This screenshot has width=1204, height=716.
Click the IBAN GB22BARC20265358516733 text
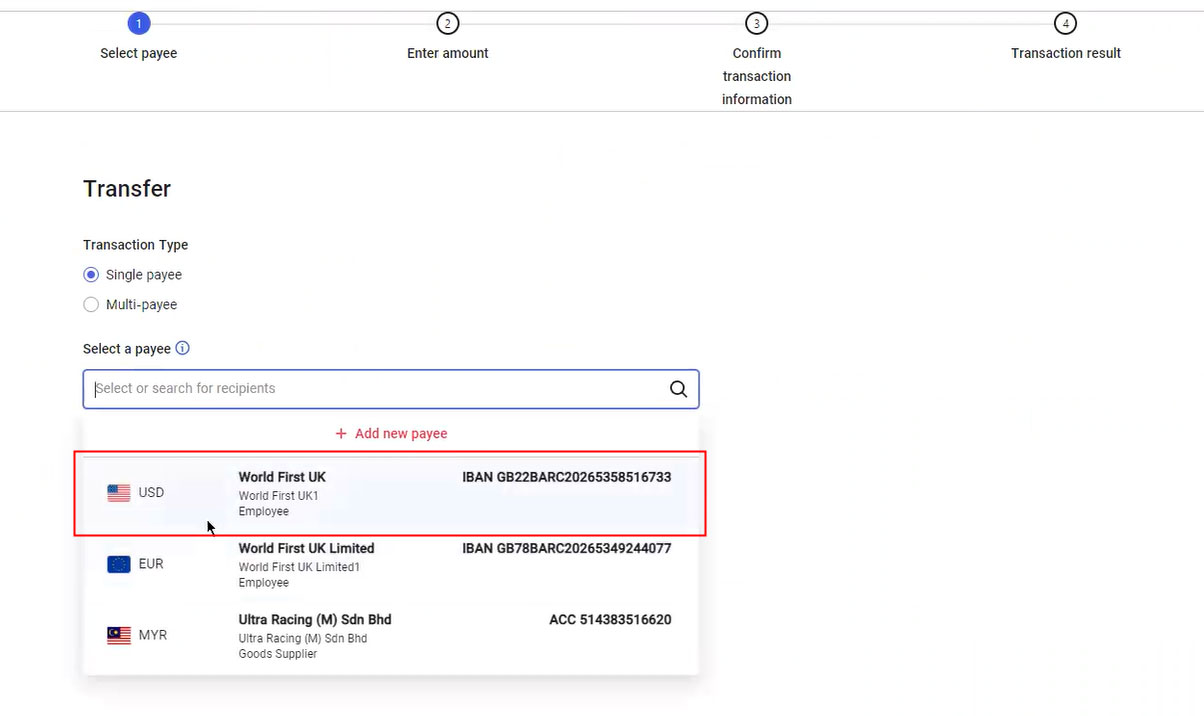pyautogui.click(x=566, y=477)
